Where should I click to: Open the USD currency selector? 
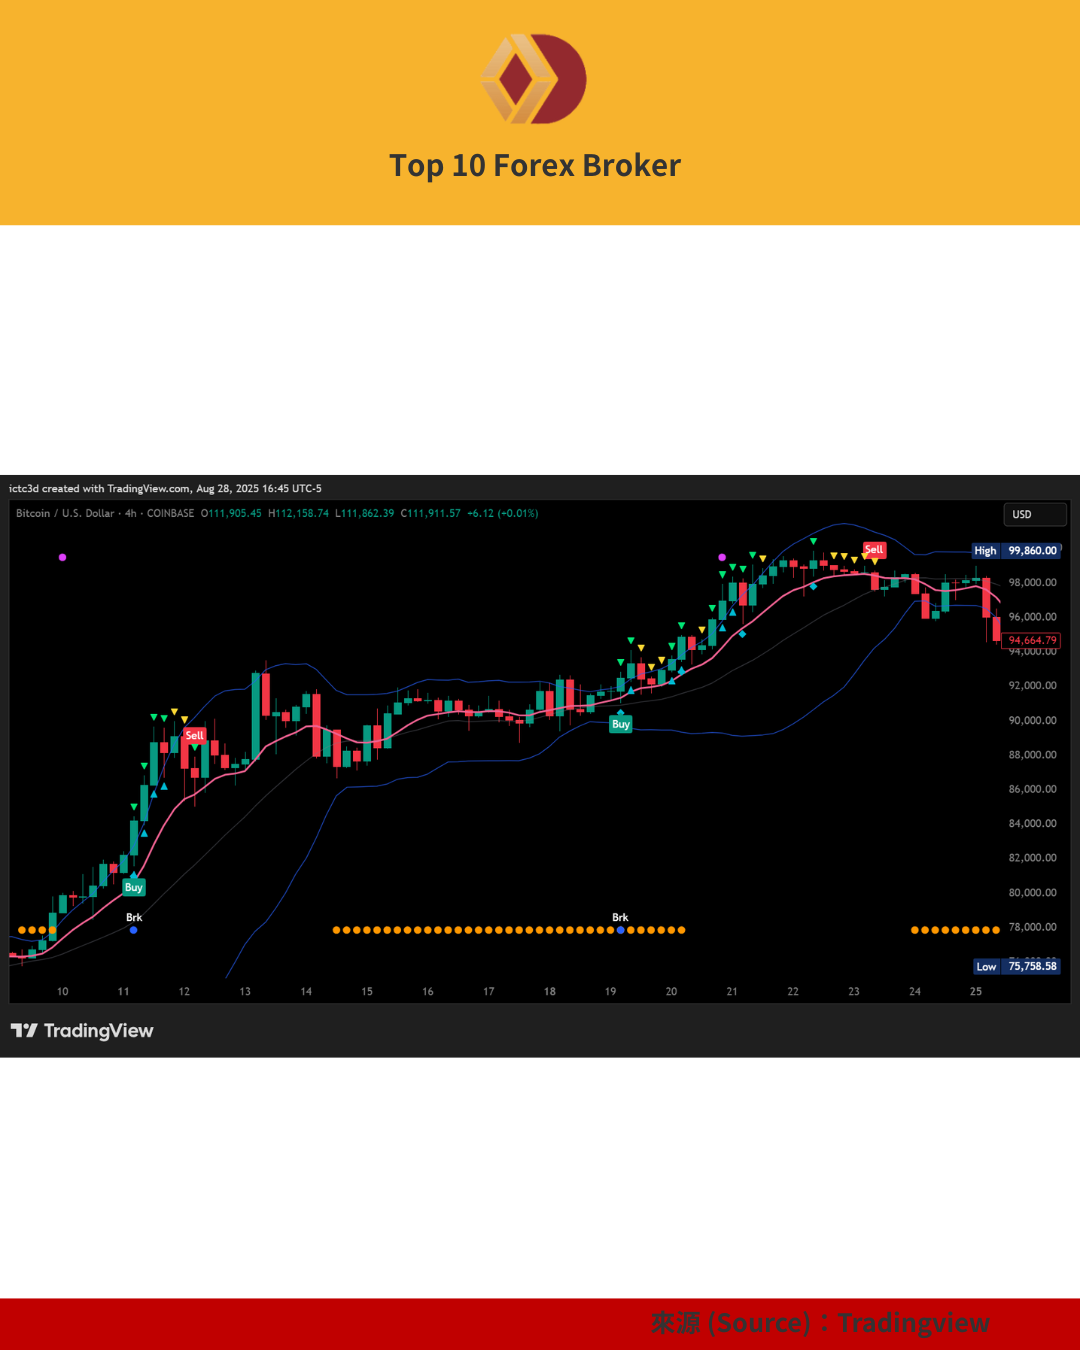[x=1034, y=514]
